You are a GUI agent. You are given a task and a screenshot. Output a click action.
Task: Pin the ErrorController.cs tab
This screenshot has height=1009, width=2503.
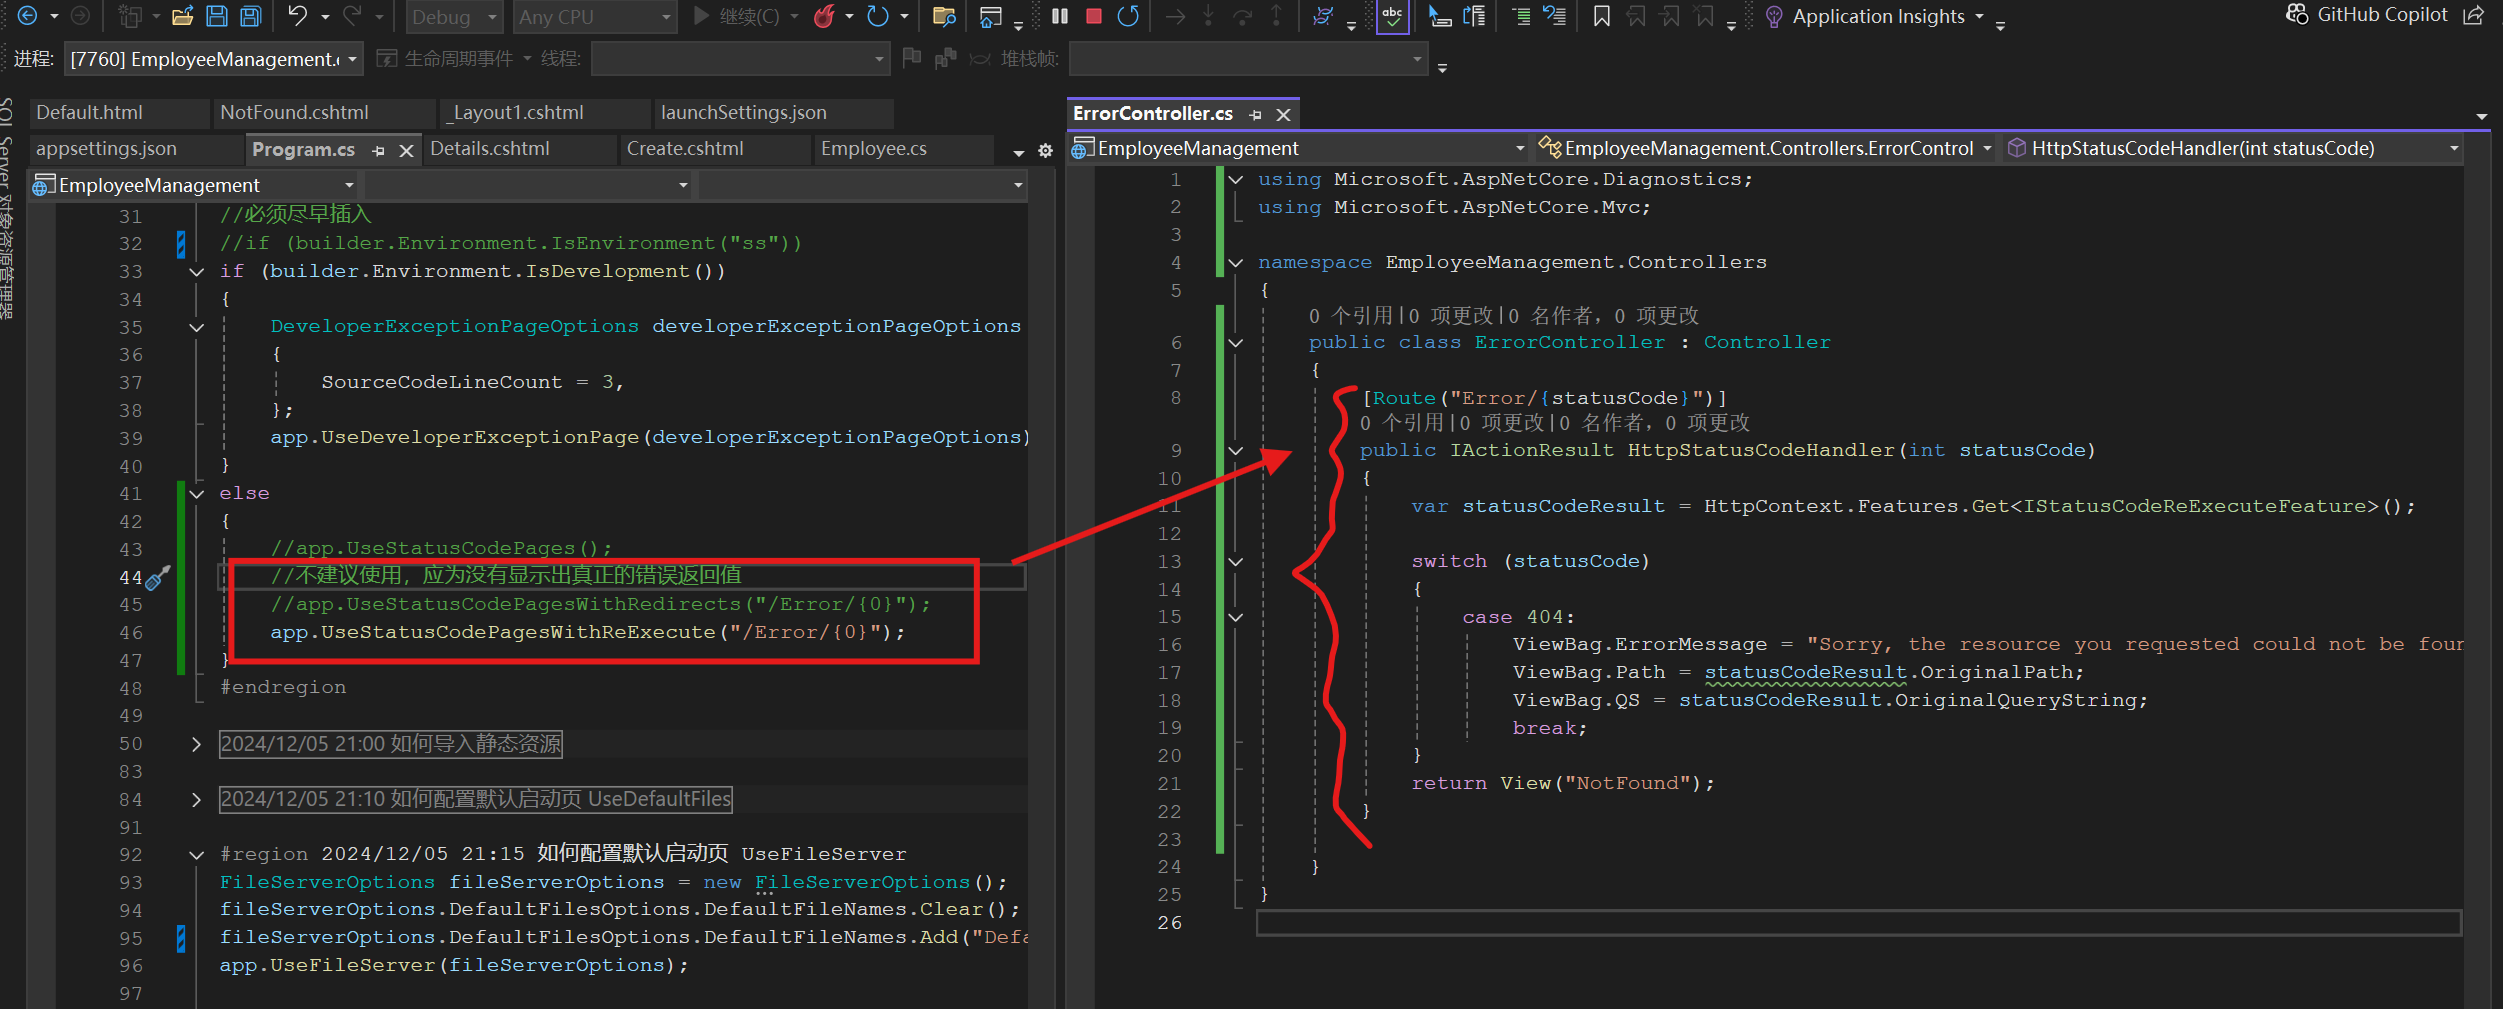1256,115
